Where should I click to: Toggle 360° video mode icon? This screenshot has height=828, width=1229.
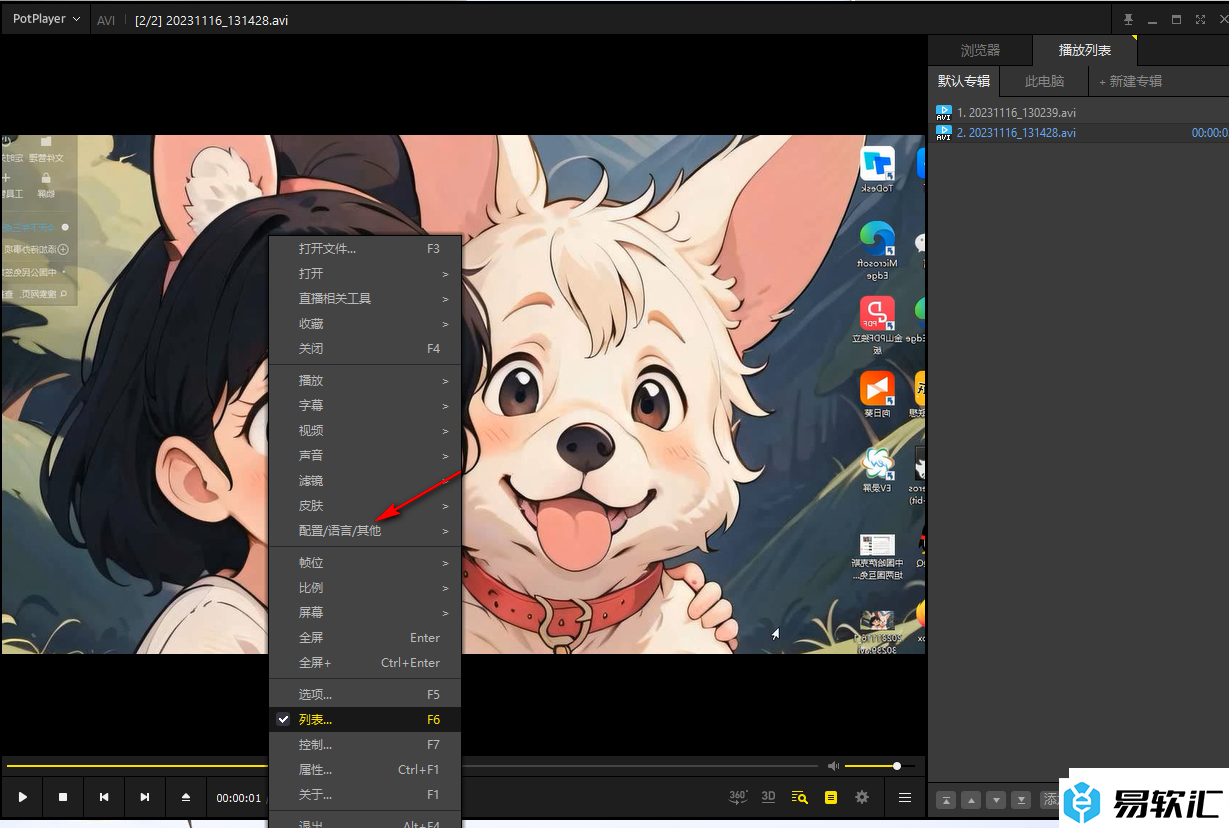[738, 797]
